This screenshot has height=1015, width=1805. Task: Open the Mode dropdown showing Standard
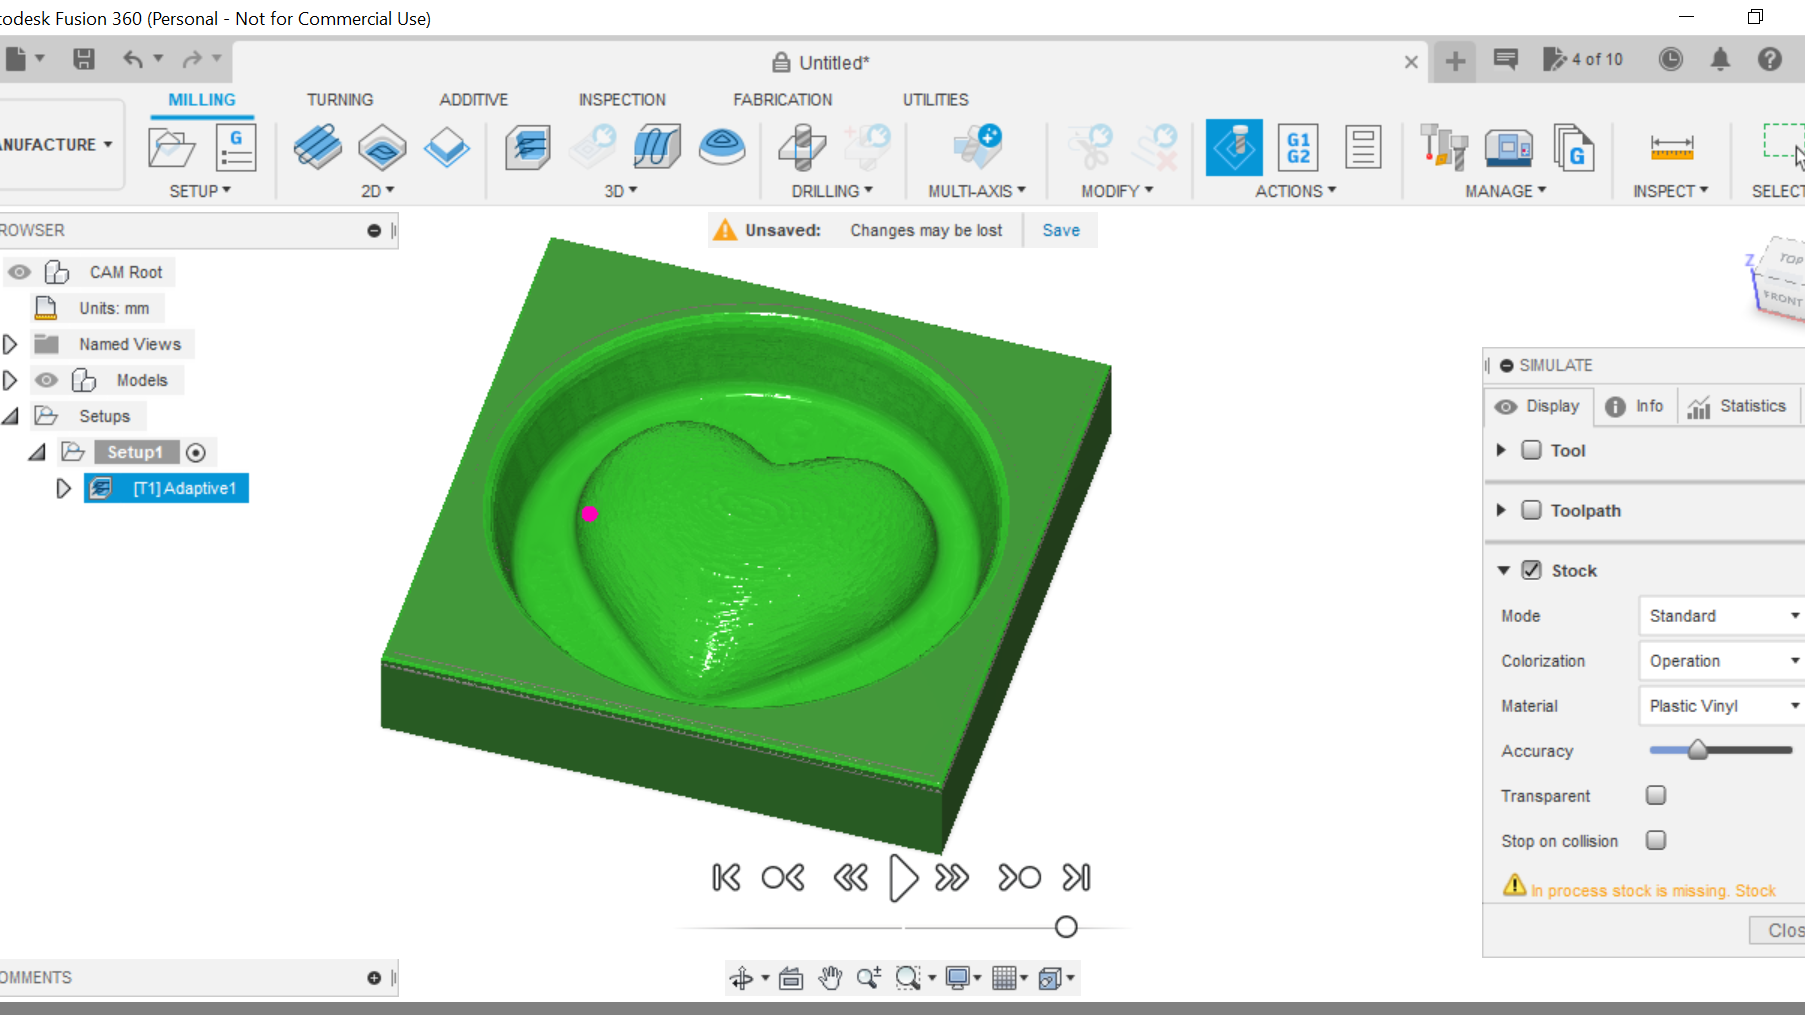pyautogui.click(x=1721, y=616)
